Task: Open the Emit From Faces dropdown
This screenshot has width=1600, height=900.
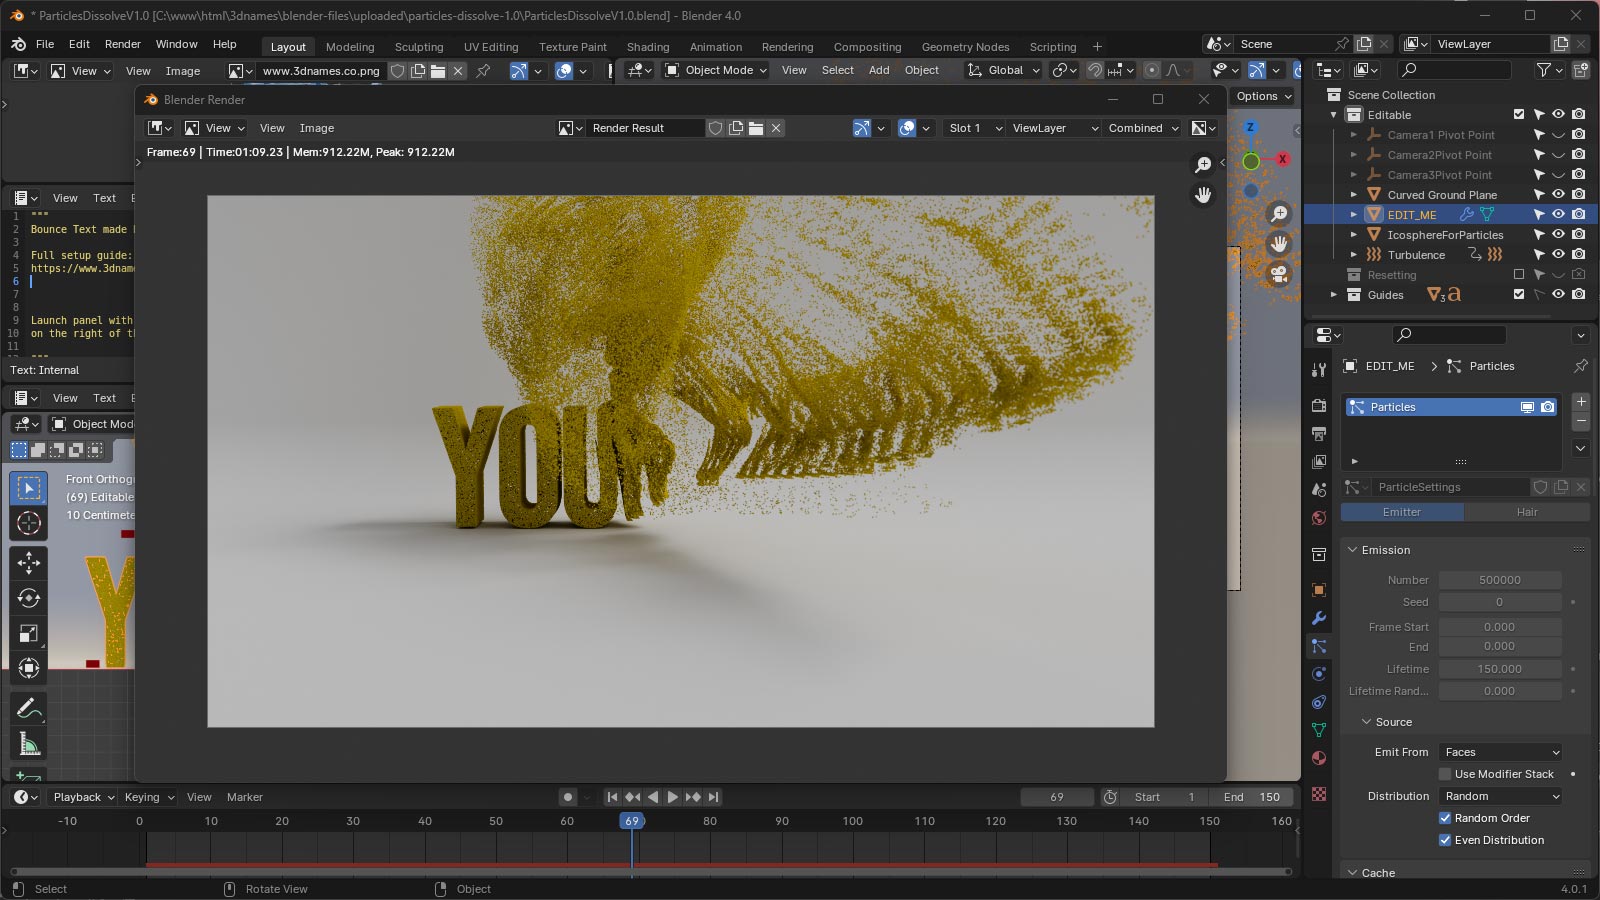Action: pos(1500,751)
